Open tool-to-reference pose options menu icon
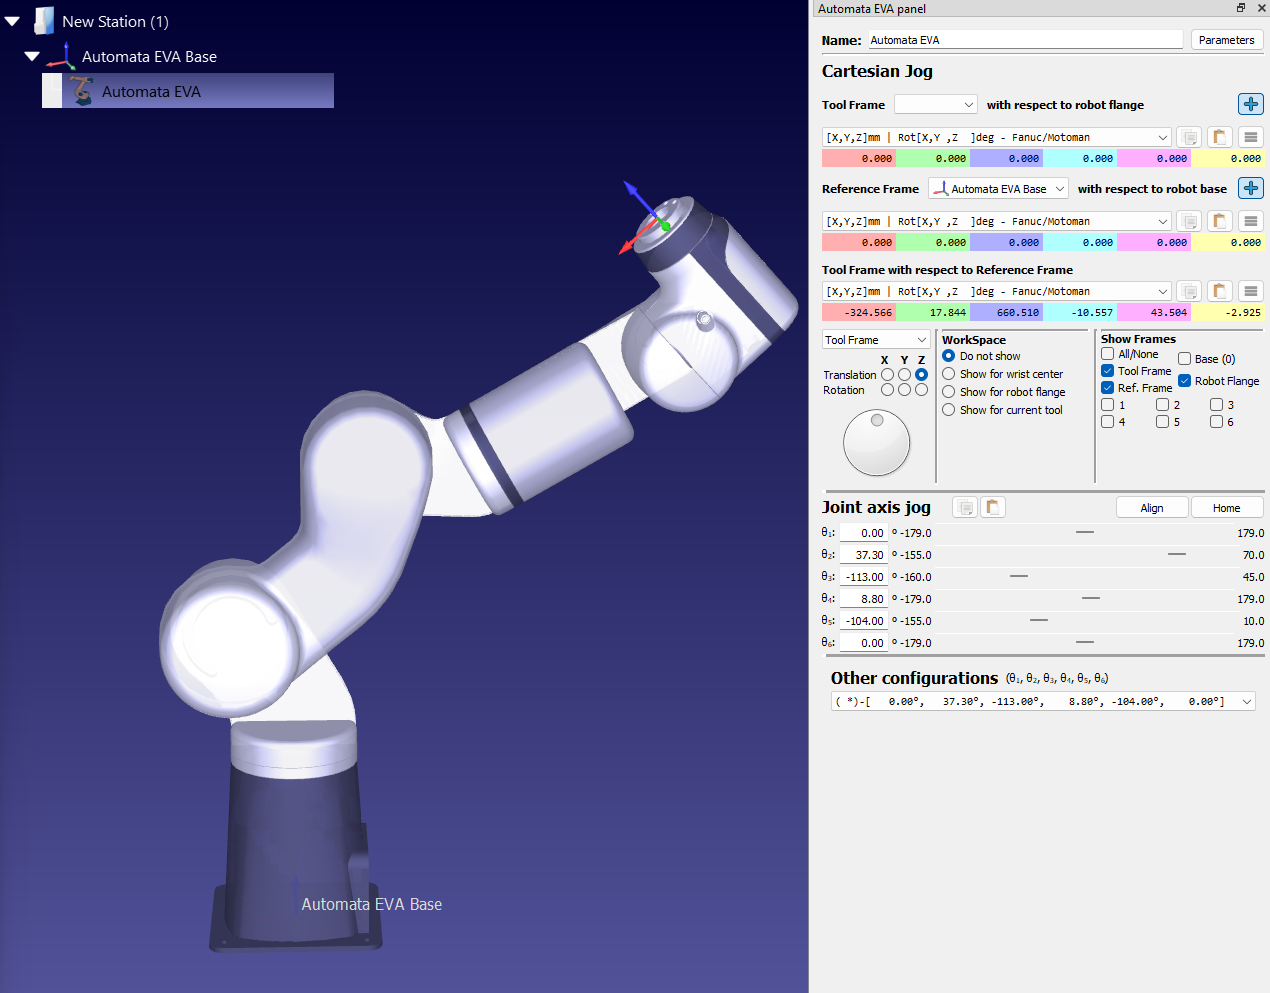 click(x=1250, y=291)
